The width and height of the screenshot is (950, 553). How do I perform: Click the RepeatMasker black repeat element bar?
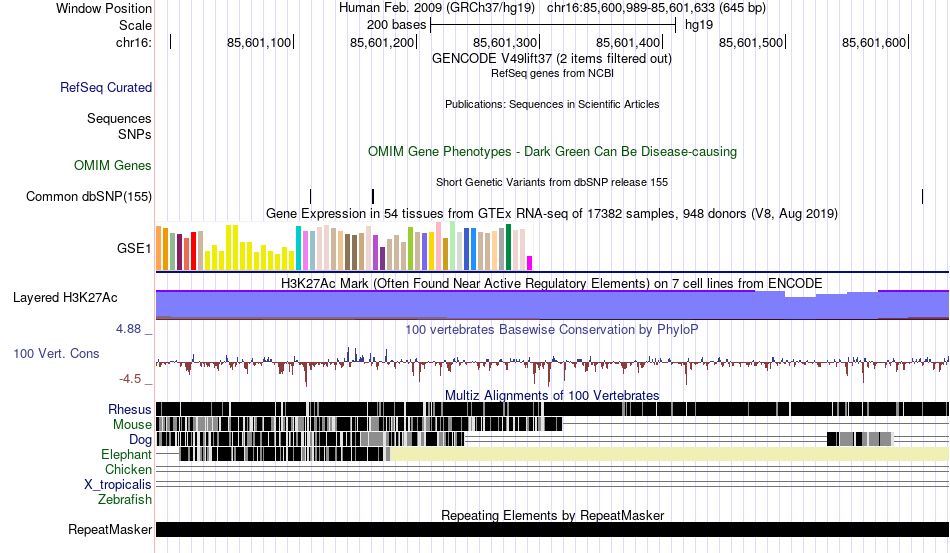[552, 529]
